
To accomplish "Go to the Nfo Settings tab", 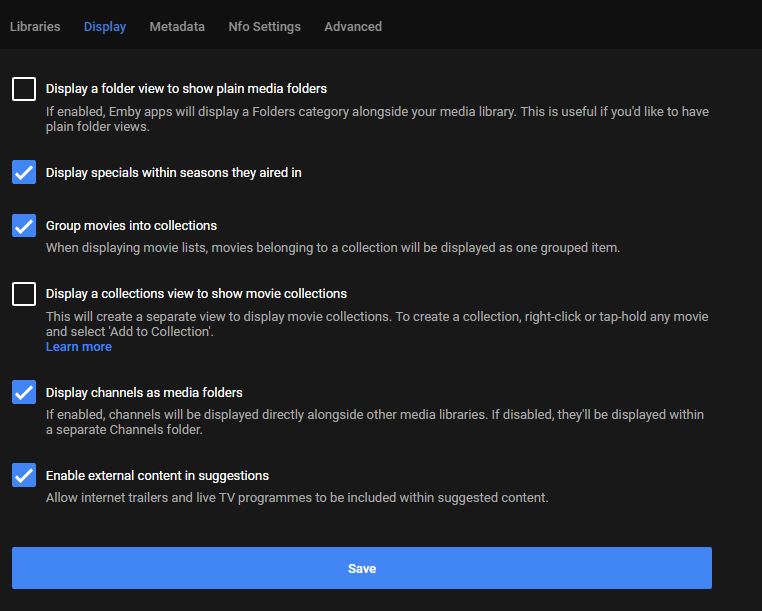I will pyautogui.click(x=264, y=27).
